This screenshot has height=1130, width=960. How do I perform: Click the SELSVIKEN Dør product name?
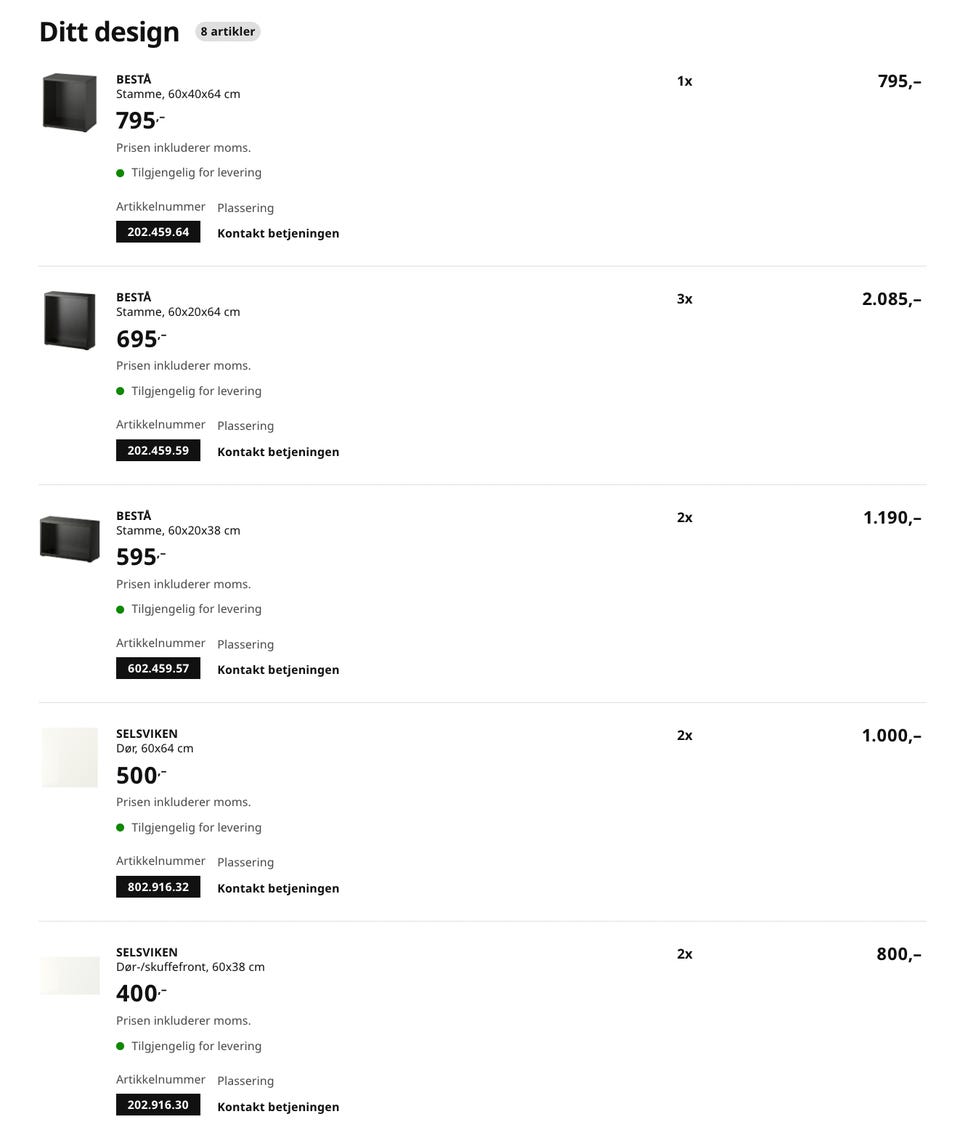(146, 734)
